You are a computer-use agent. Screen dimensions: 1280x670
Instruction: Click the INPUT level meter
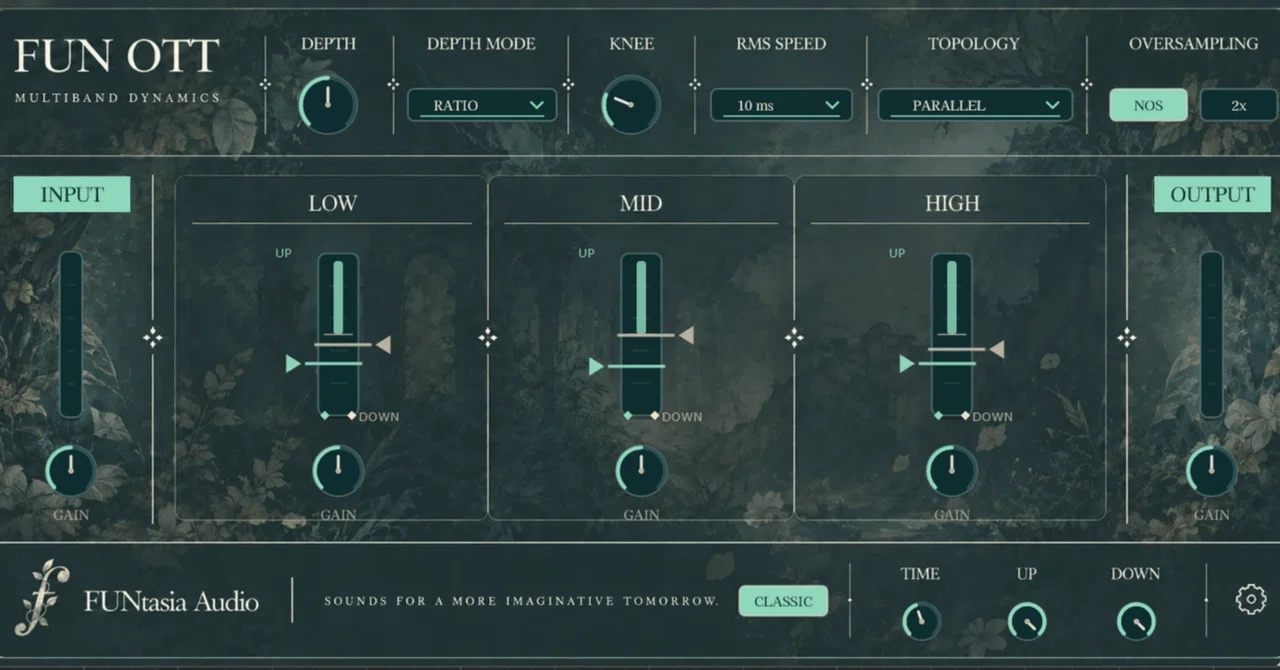point(71,334)
